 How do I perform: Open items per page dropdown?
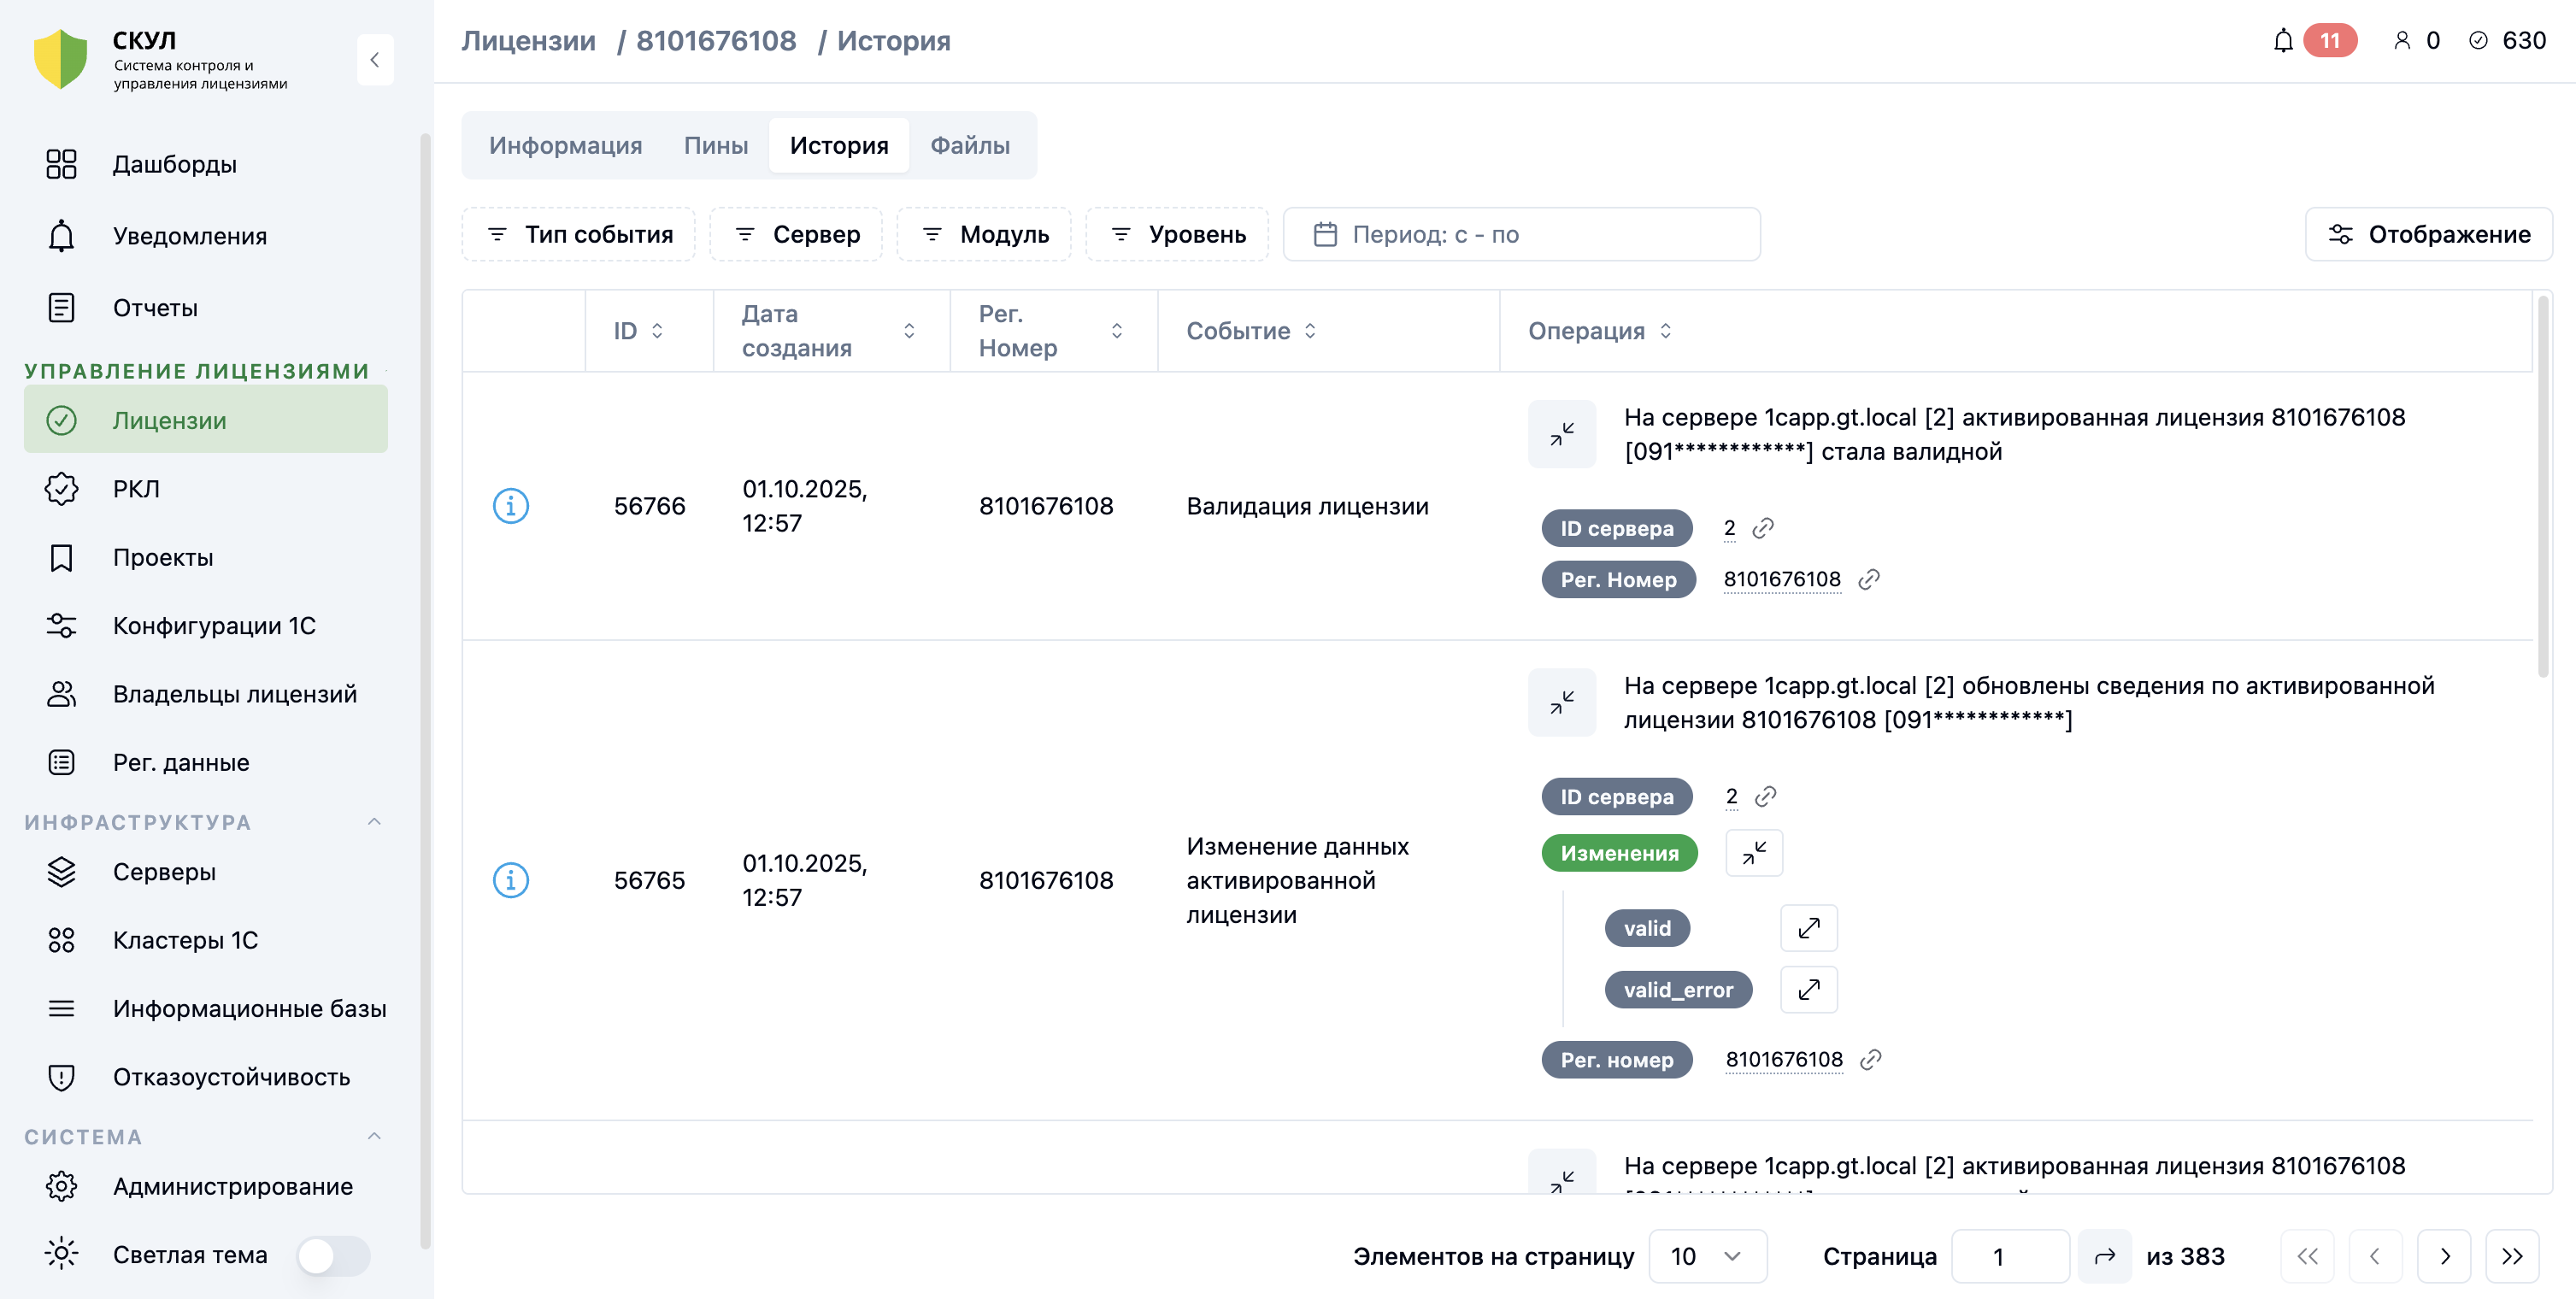click(1707, 1256)
